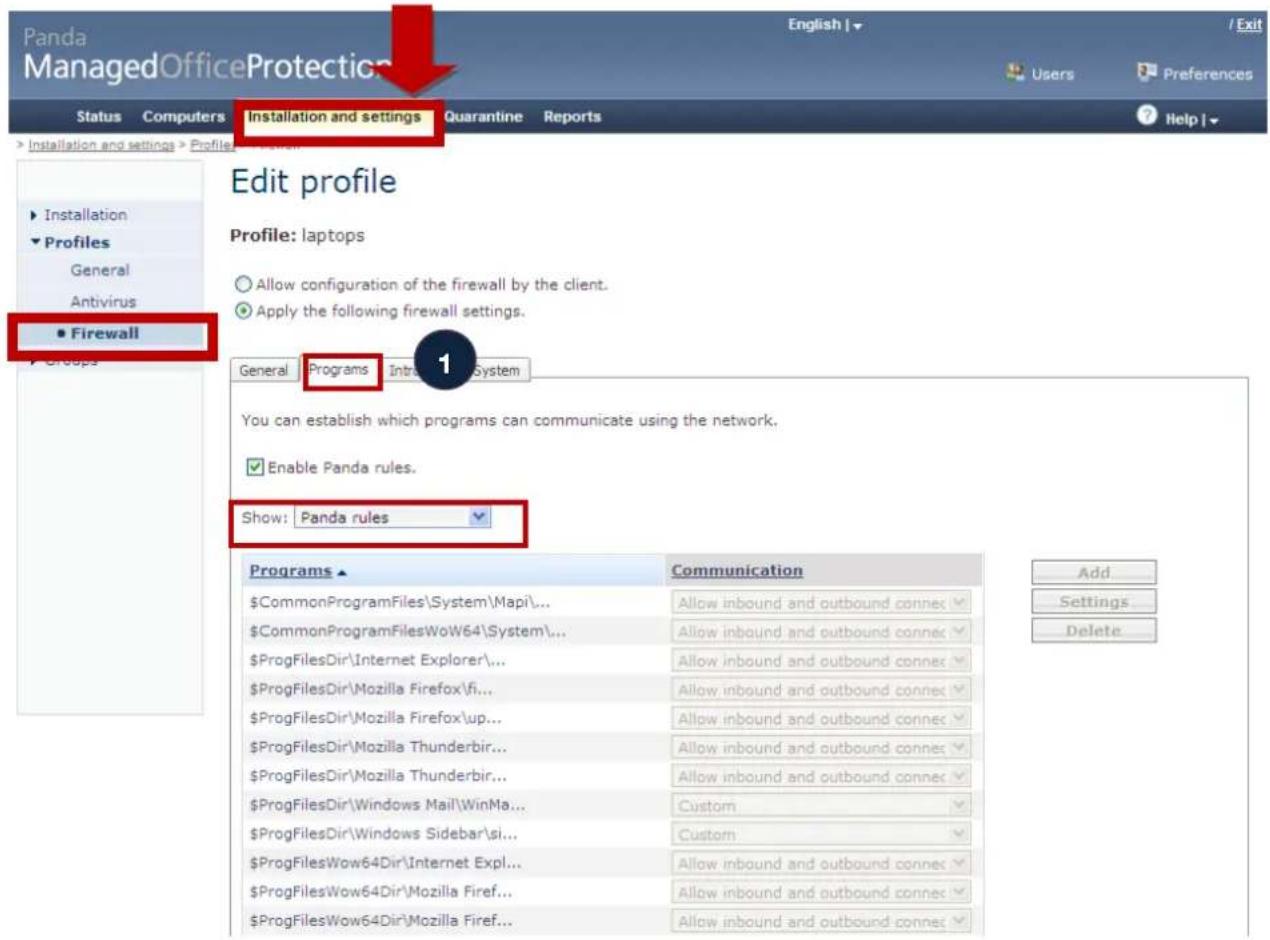Viewport: 1270px width, 940px height.
Task: Select Firewall in the sidebar
Action: point(104,333)
